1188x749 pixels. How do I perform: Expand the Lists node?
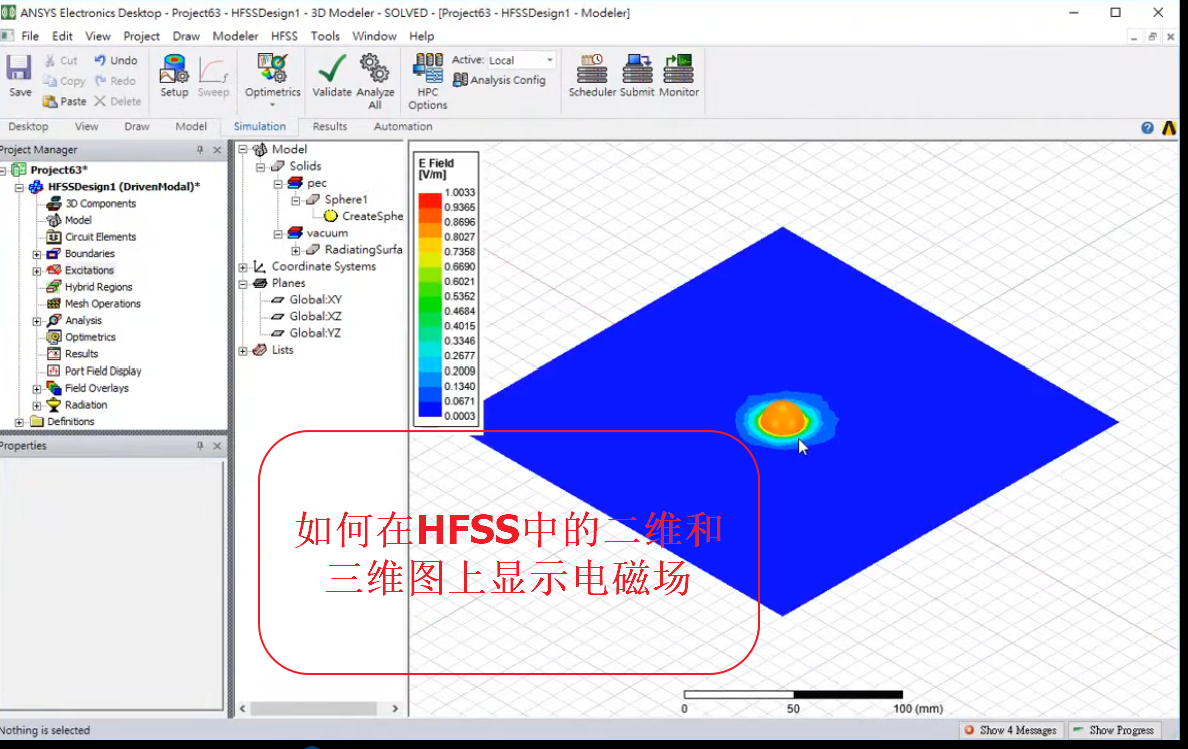pos(243,351)
